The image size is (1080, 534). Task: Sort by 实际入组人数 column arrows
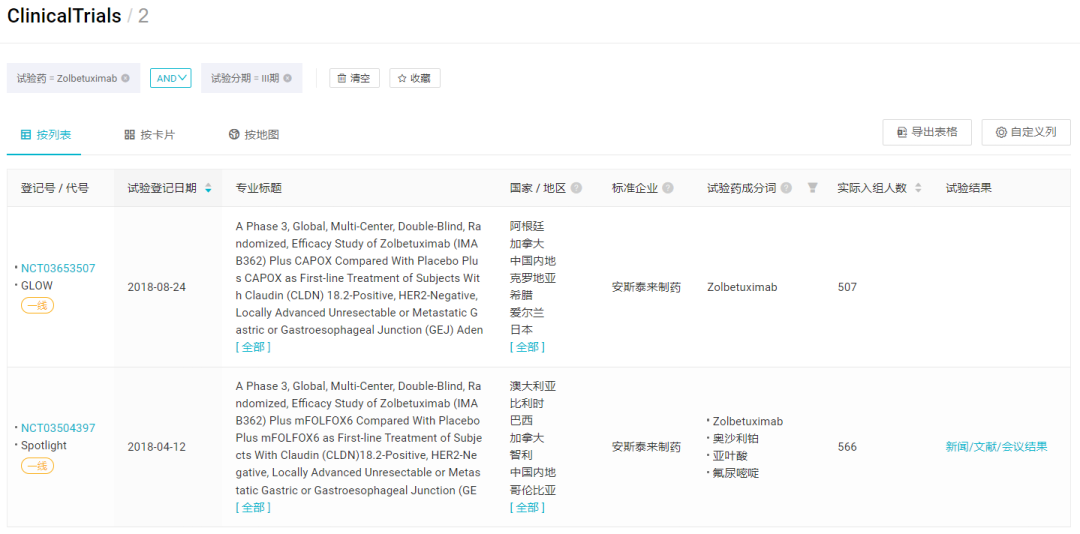[918, 188]
